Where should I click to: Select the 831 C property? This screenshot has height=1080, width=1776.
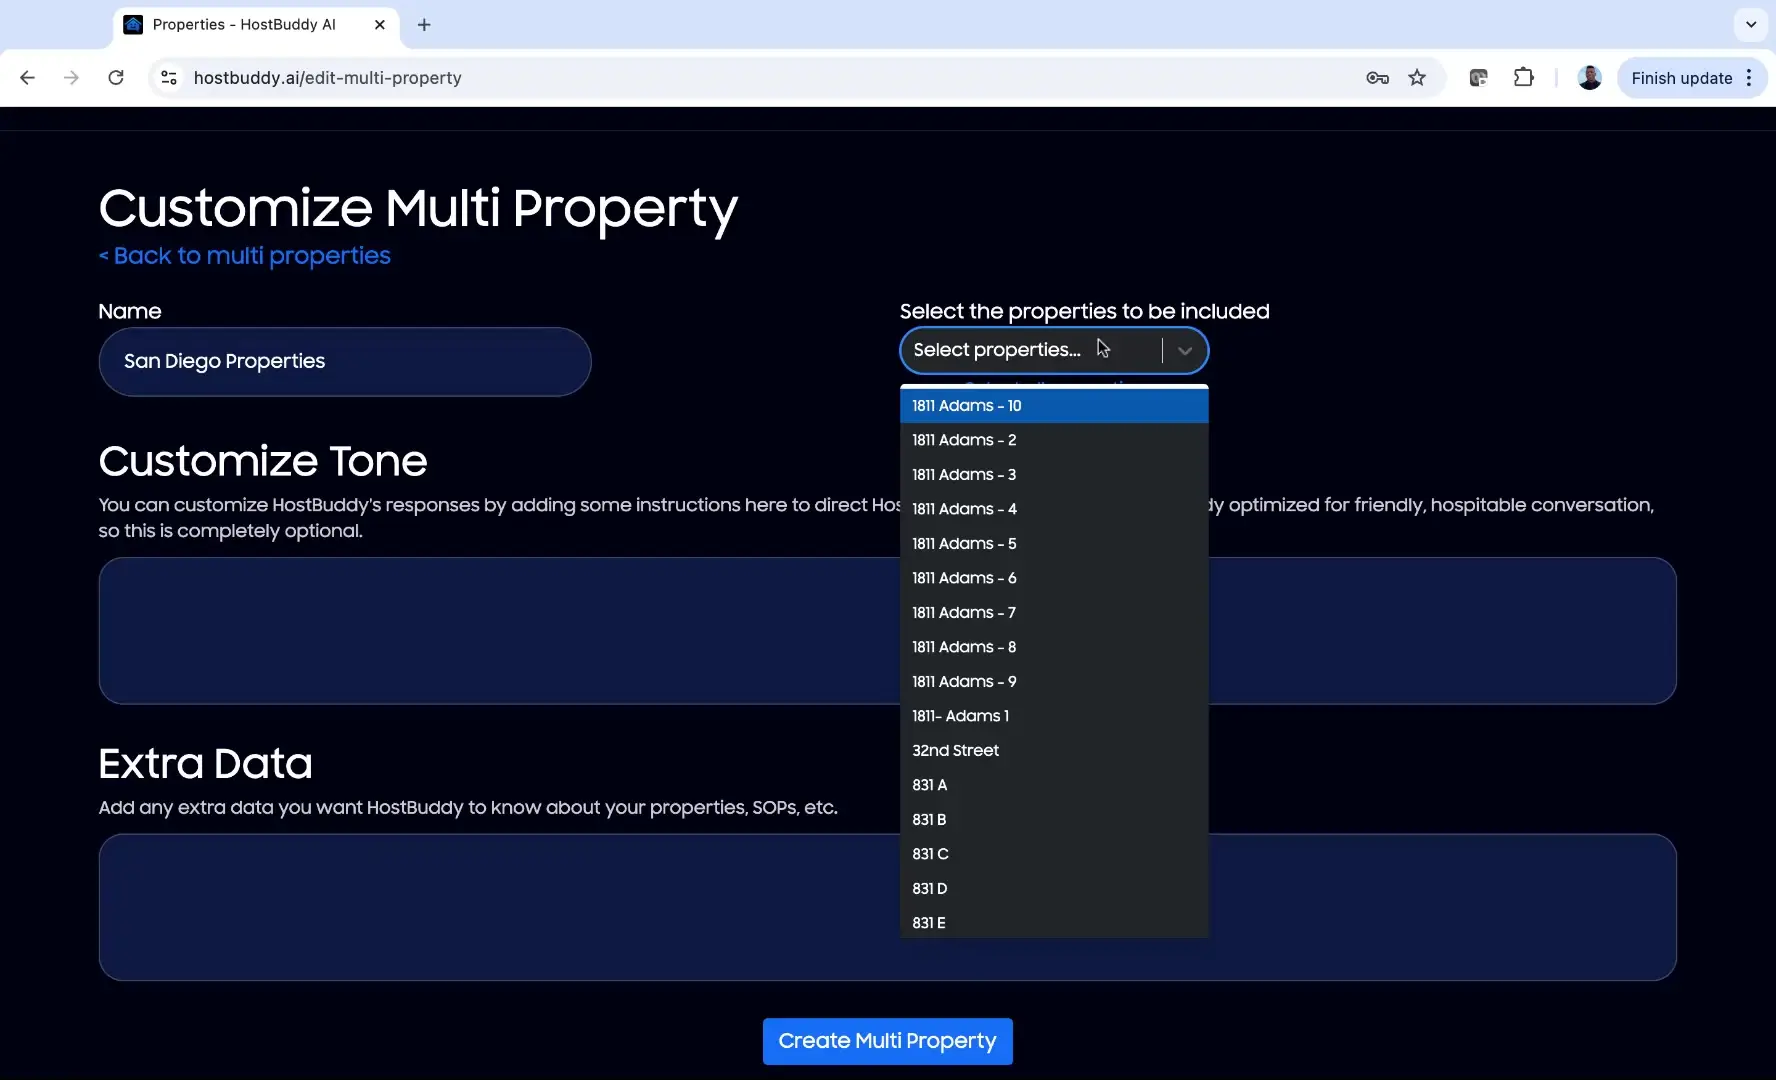[1054, 854]
